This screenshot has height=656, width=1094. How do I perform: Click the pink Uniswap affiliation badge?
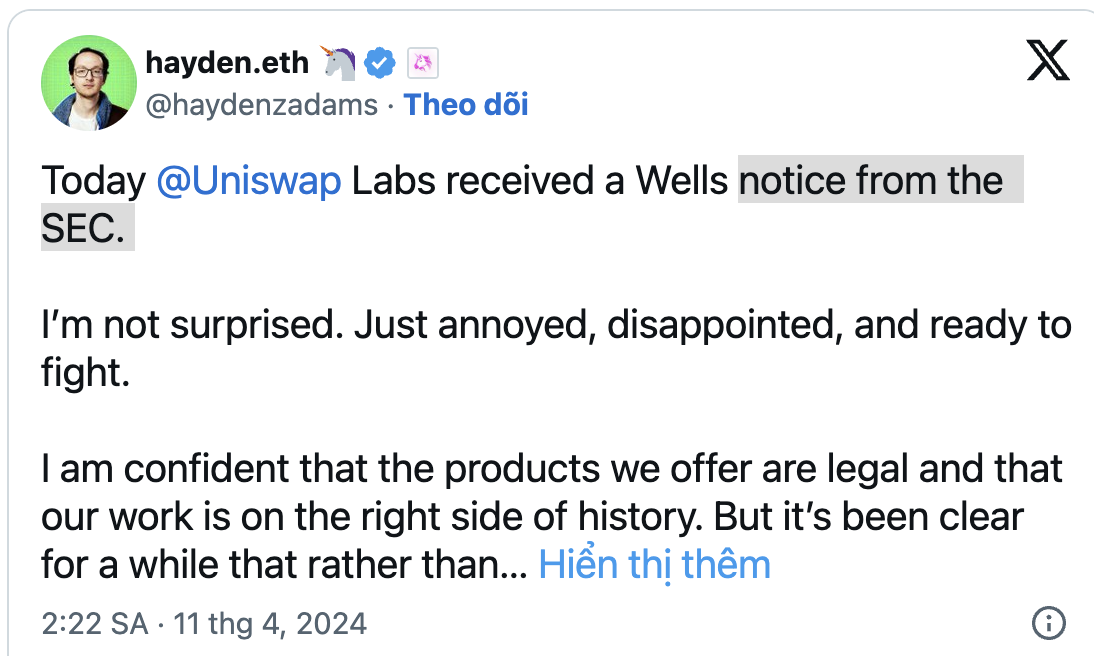point(424,64)
